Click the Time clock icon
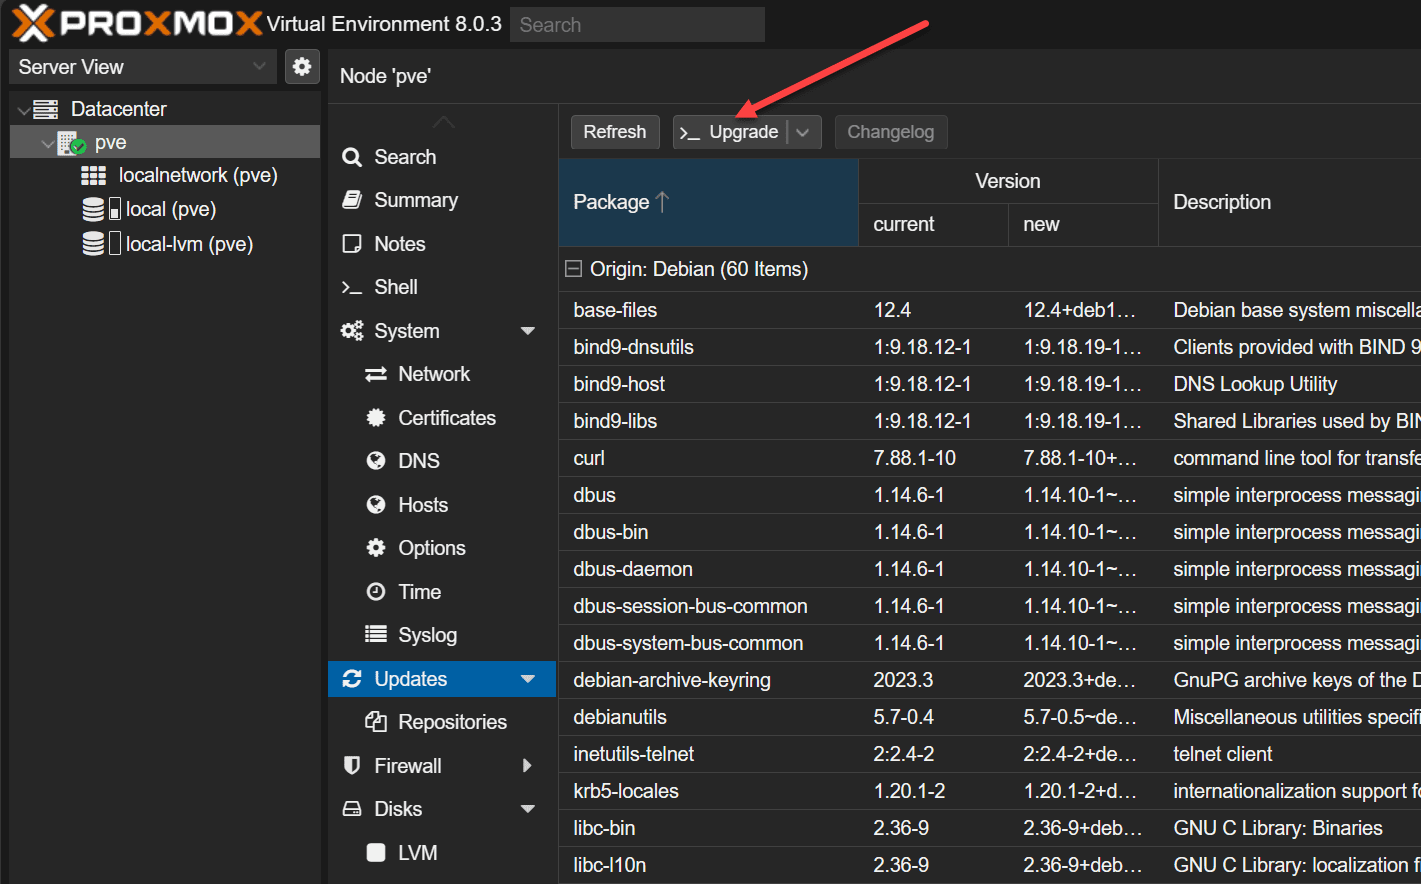The image size is (1421, 884). pyautogui.click(x=376, y=592)
